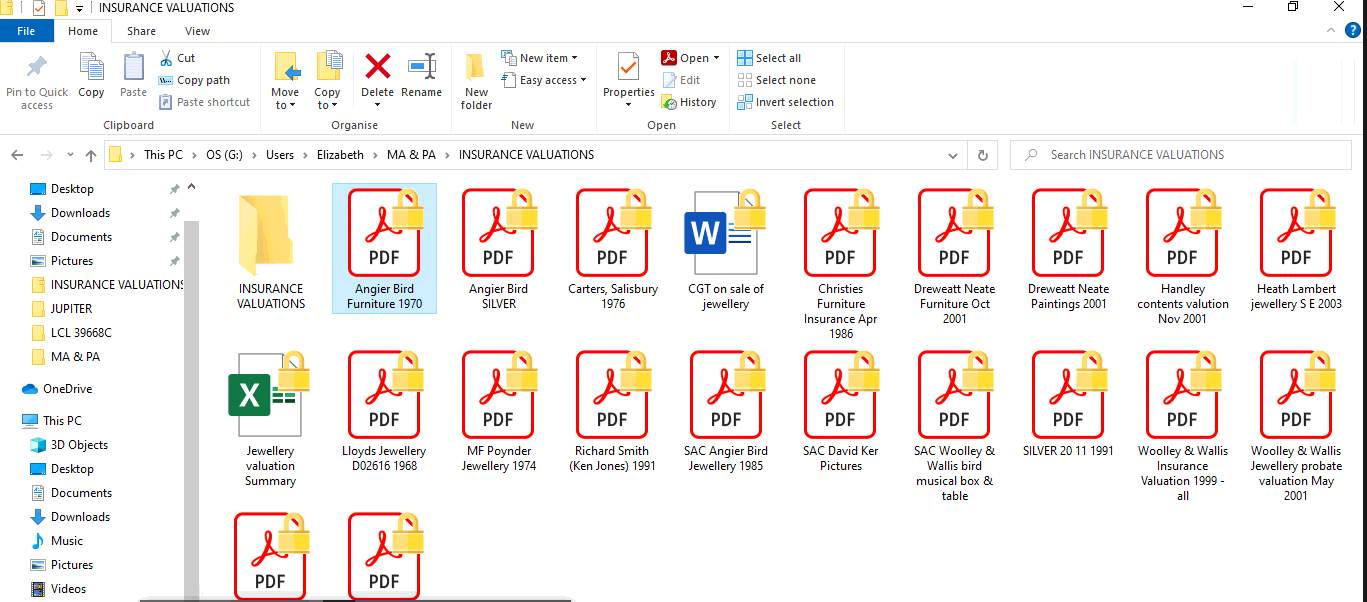Select JUPITER folder in navigation pane
The width and height of the screenshot is (1367, 602).
pyautogui.click(x=71, y=309)
